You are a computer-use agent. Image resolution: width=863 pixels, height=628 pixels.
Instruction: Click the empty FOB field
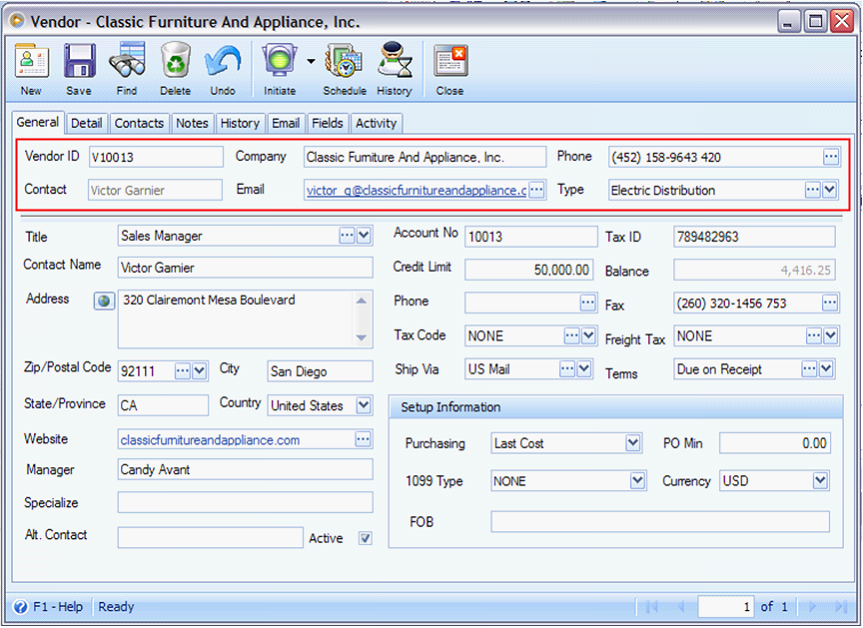coord(660,521)
